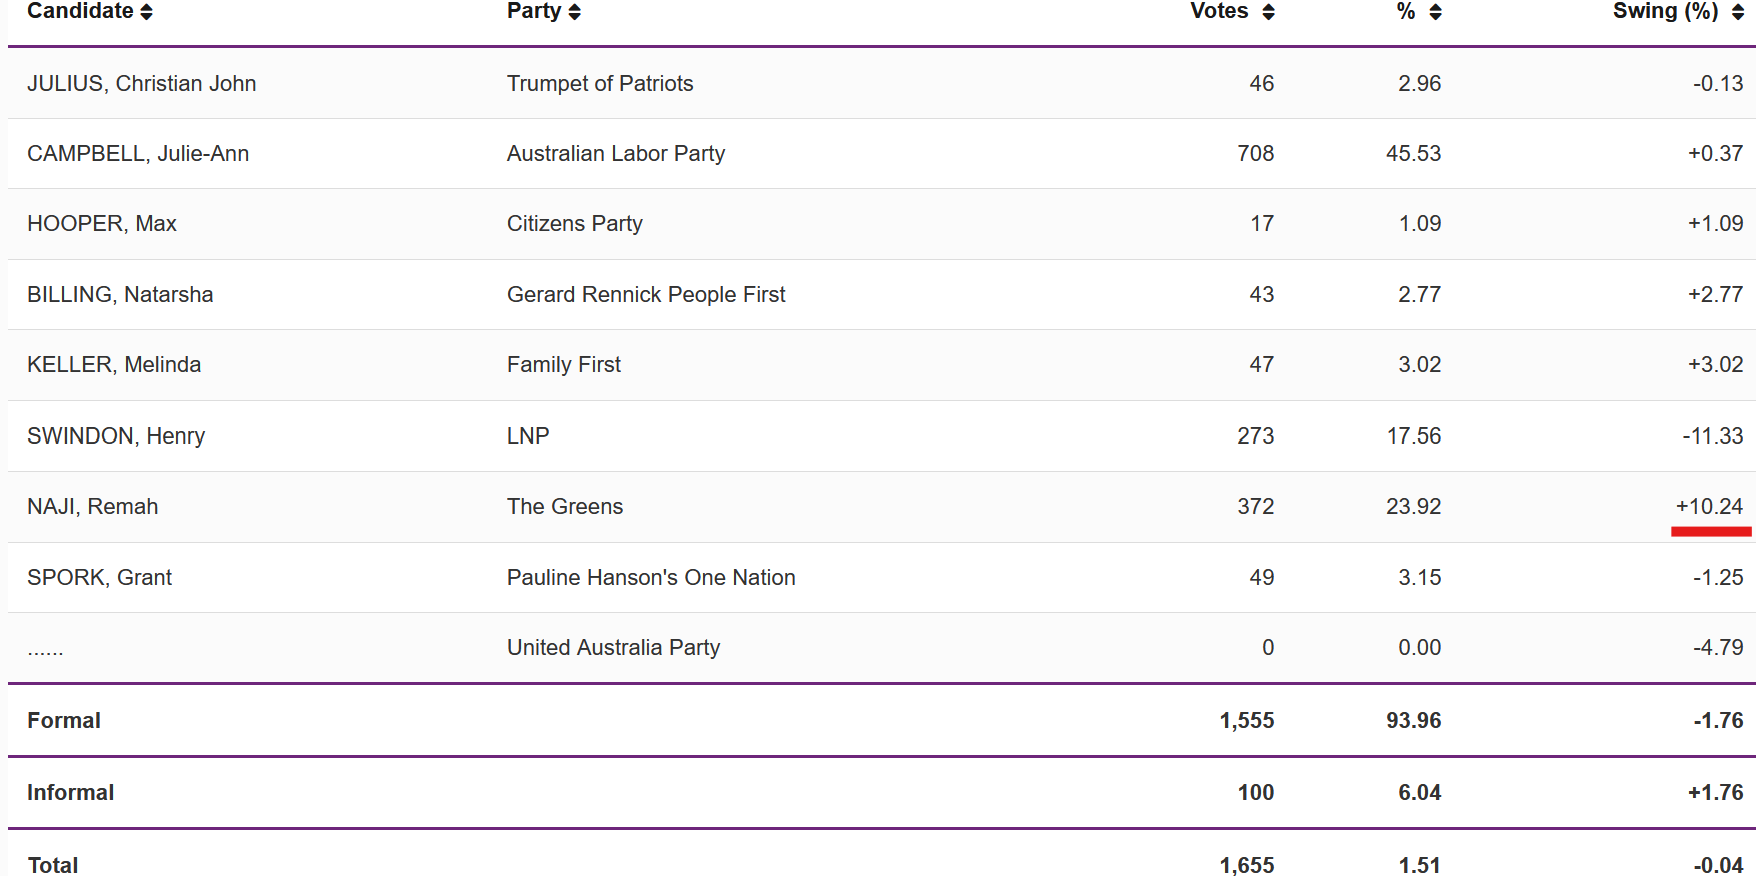The image size is (1756, 876).
Task: Click the Informal row label
Action: (70, 793)
